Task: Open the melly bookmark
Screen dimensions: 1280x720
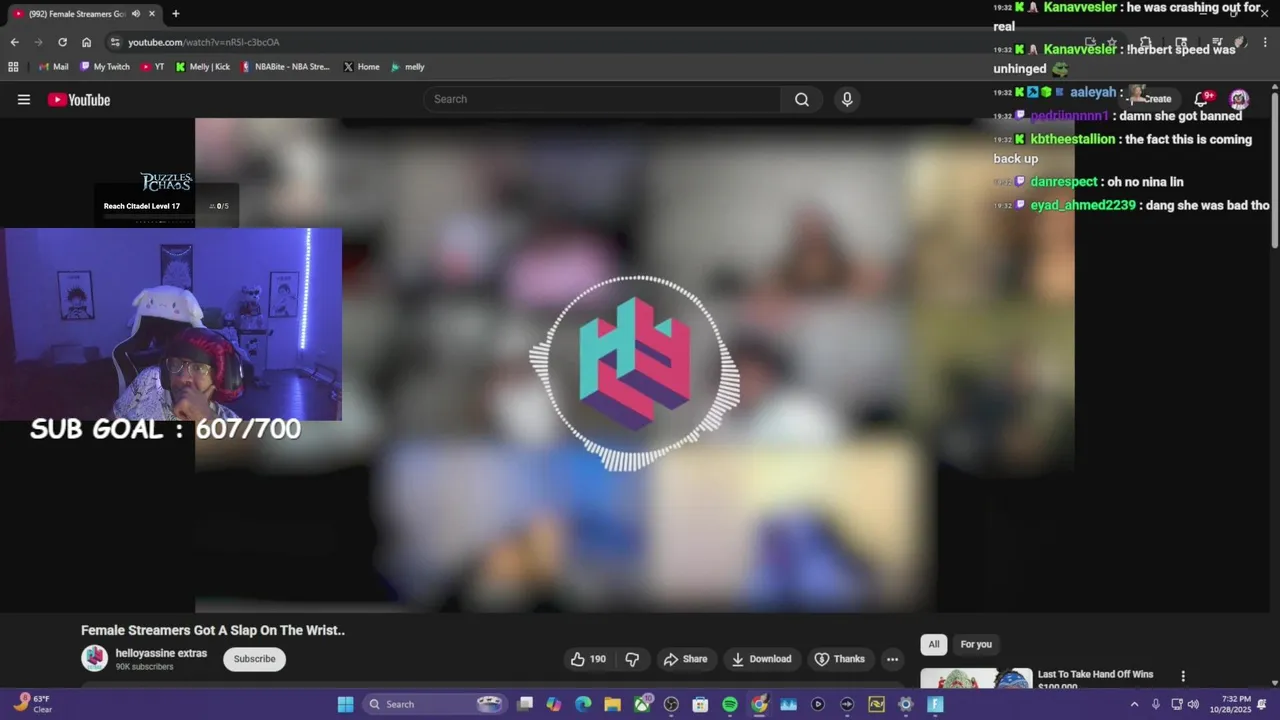Action: click(x=408, y=67)
